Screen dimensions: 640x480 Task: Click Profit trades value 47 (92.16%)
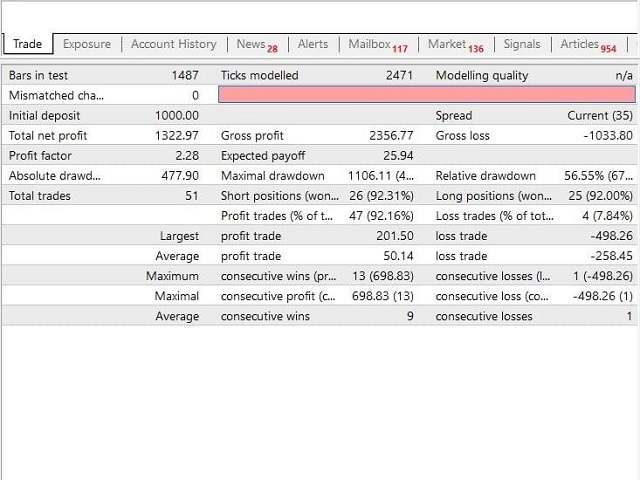[381, 216]
